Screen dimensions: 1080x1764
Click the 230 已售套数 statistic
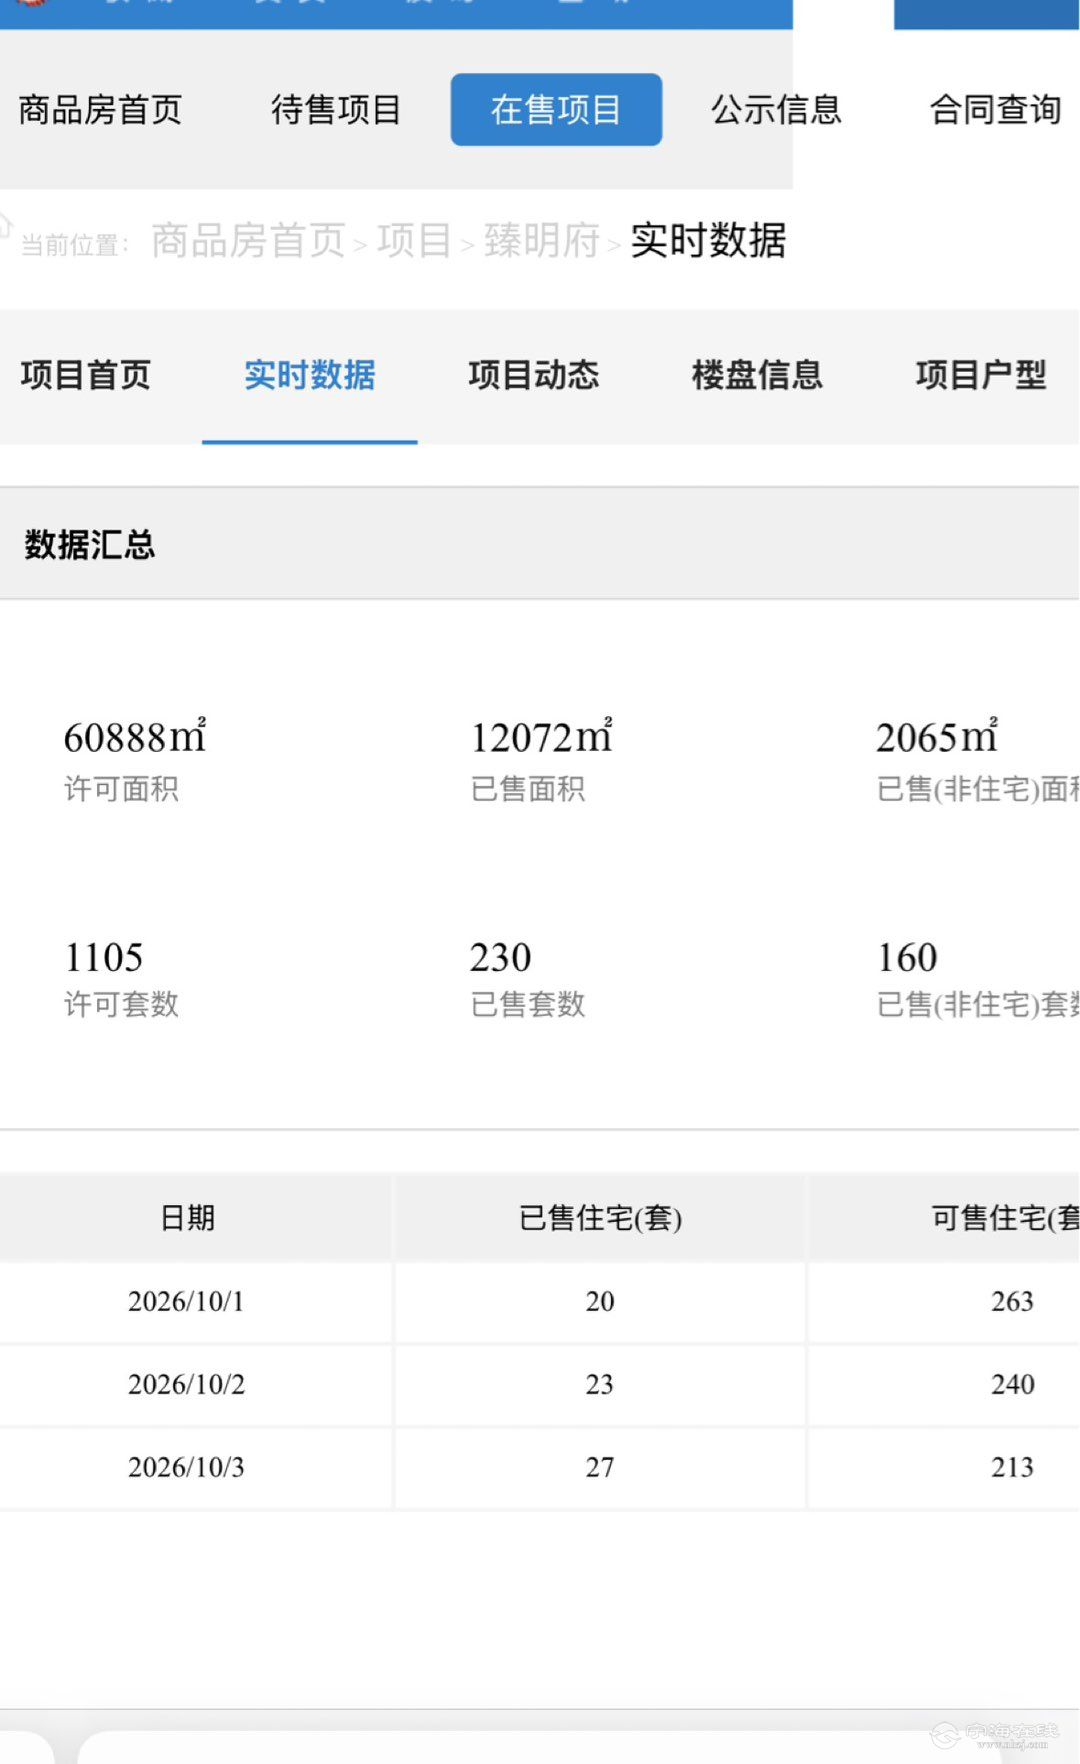coord(528,979)
